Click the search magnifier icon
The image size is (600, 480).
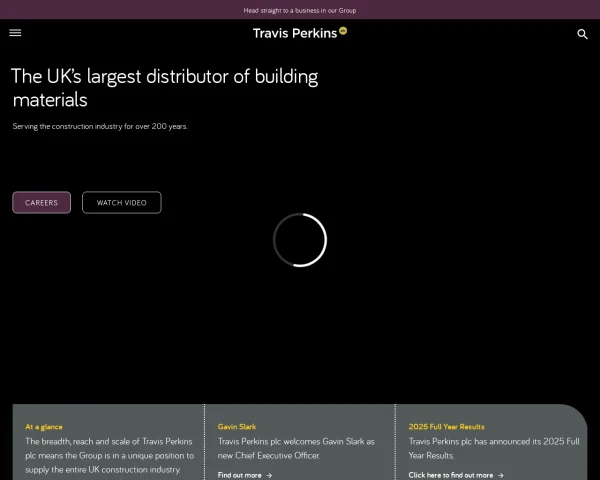click(582, 34)
